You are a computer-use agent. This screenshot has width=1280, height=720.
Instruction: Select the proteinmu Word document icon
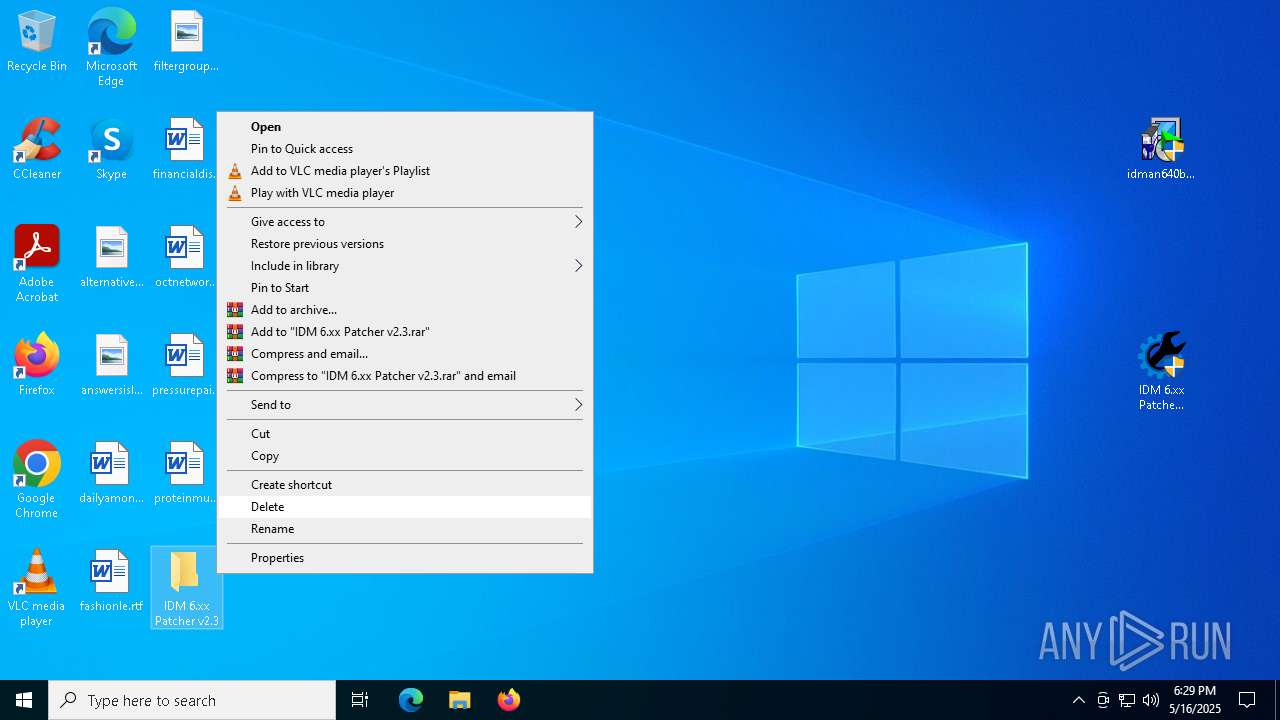[184, 474]
